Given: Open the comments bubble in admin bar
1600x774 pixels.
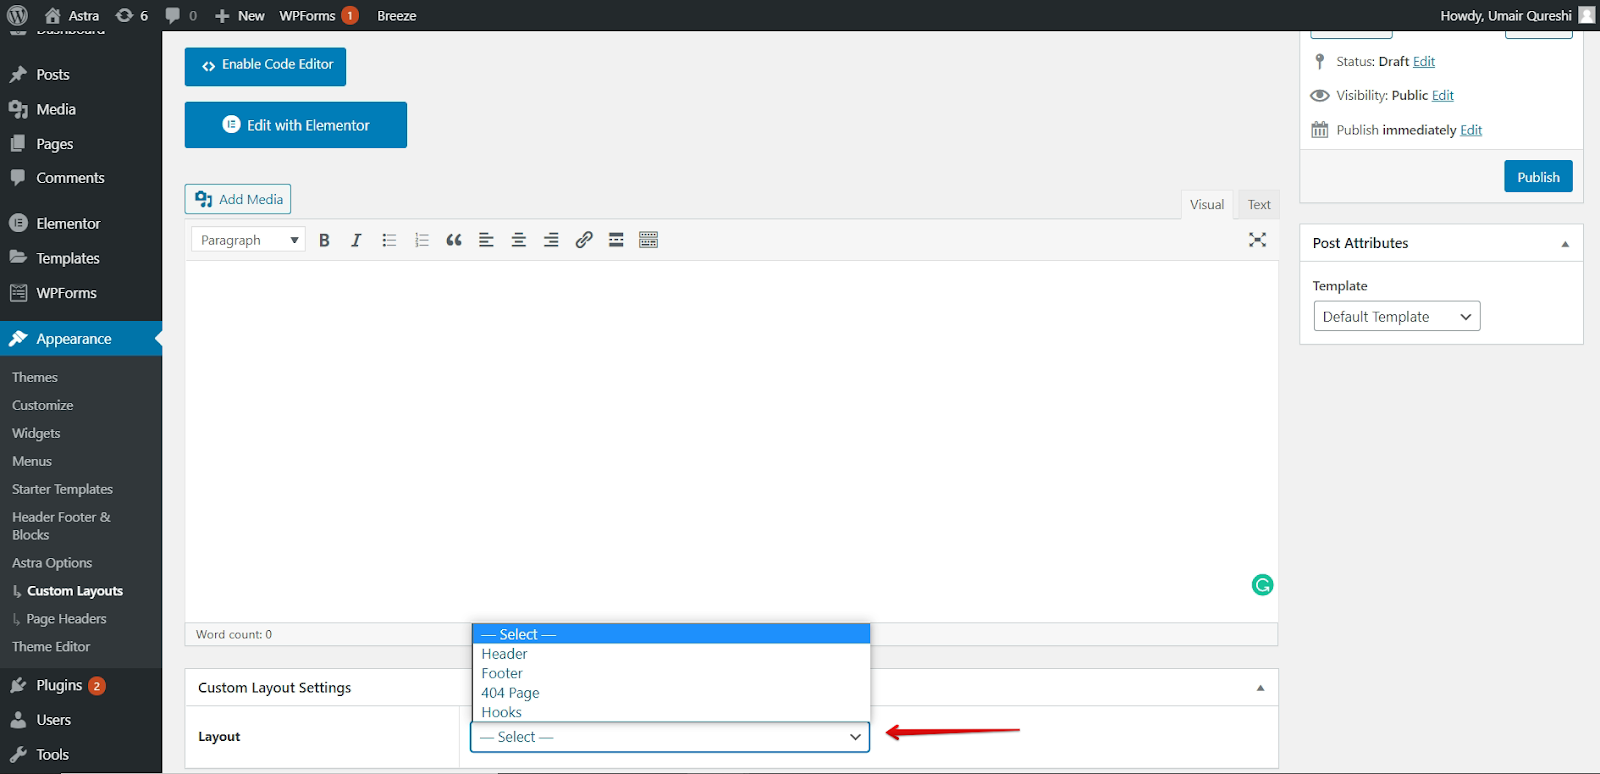Looking at the screenshot, I should [181, 15].
